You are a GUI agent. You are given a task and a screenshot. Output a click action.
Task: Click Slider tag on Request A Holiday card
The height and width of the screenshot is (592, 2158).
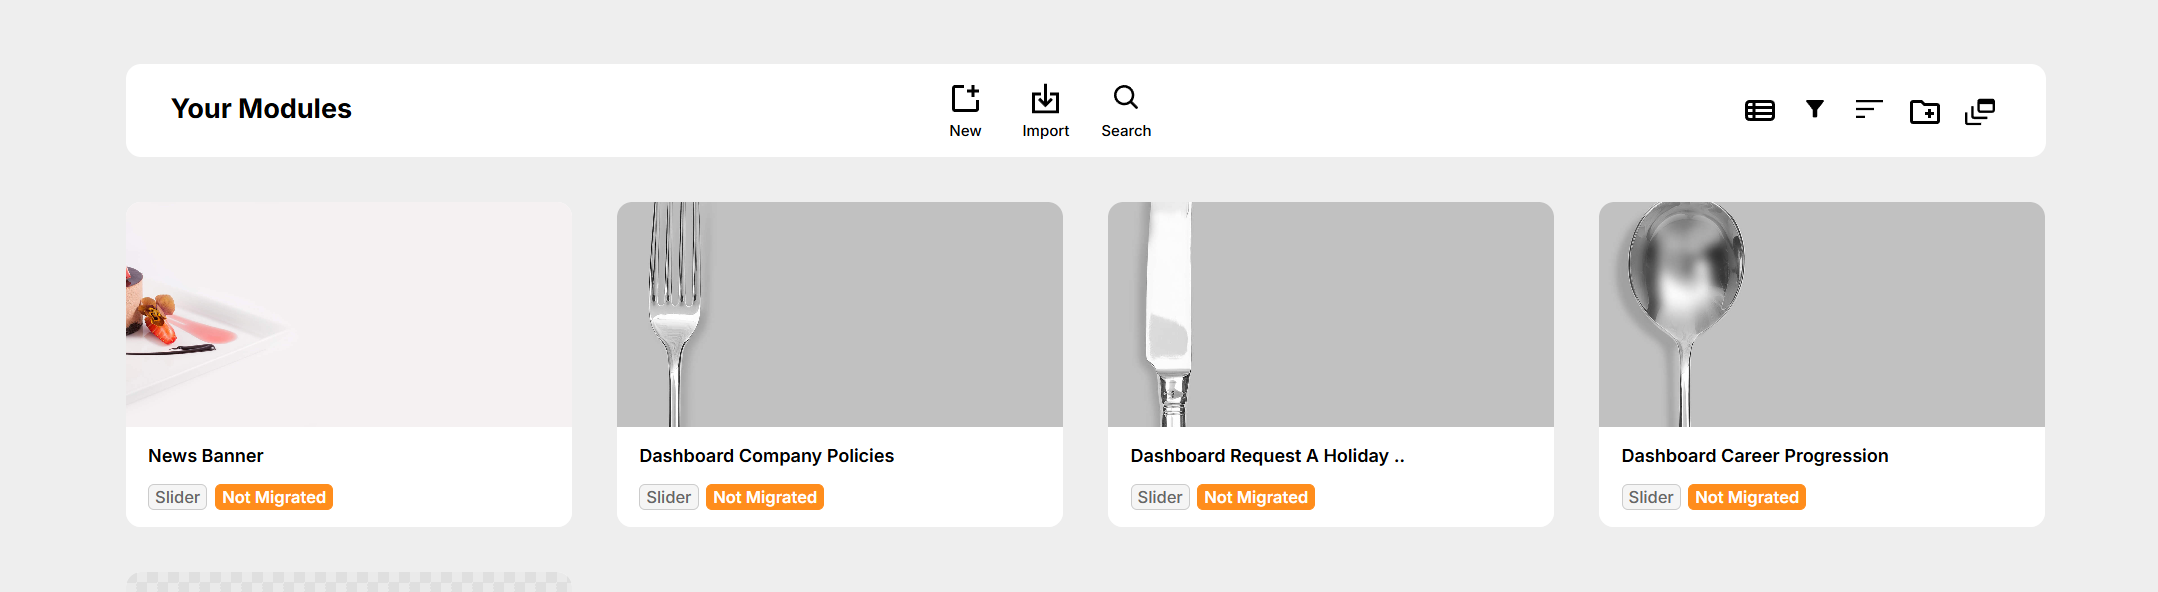coord(1159,497)
